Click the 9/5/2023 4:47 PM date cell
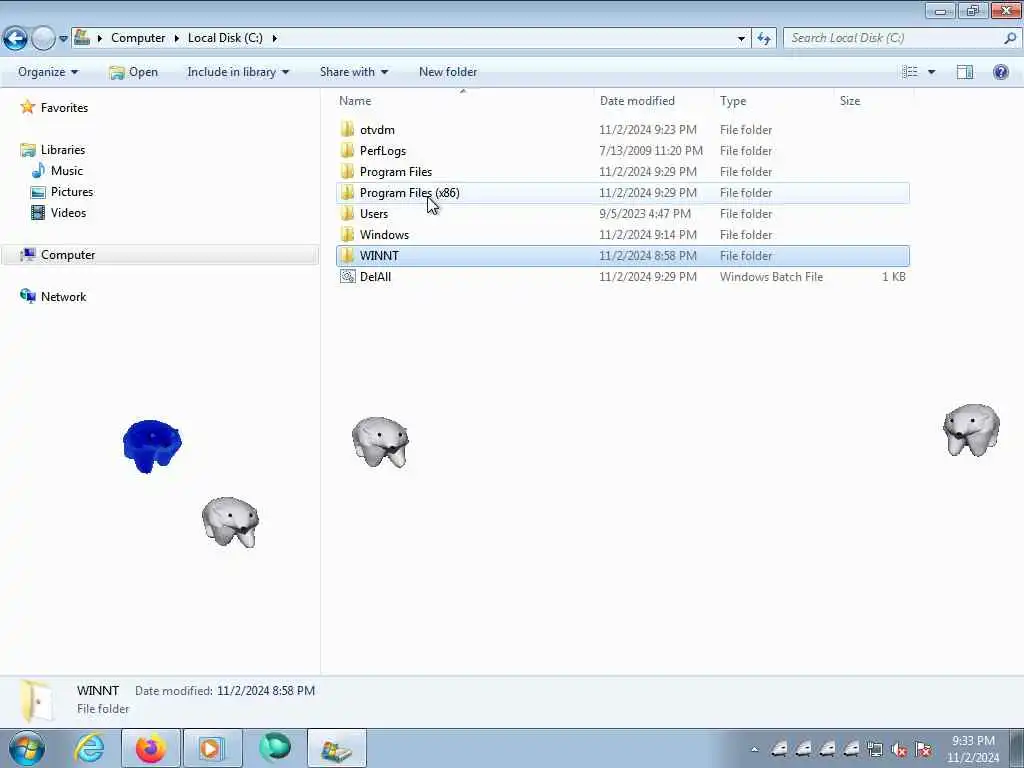This screenshot has height=768, width=1024. coord(645,214)
